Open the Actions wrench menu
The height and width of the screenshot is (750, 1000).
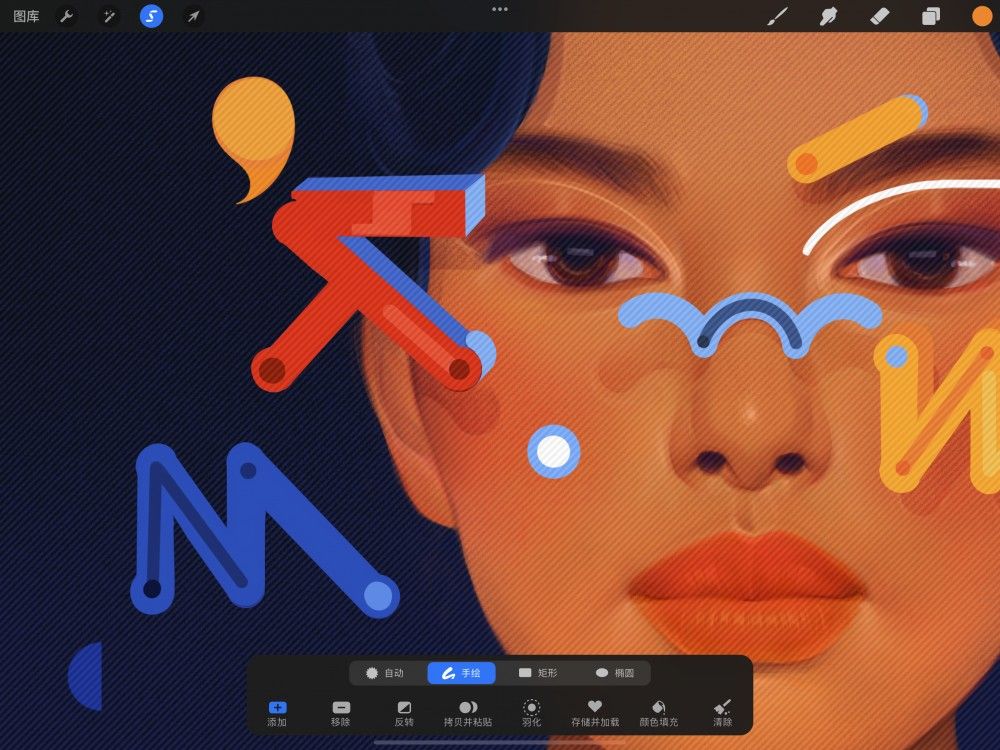click(66, 15)
